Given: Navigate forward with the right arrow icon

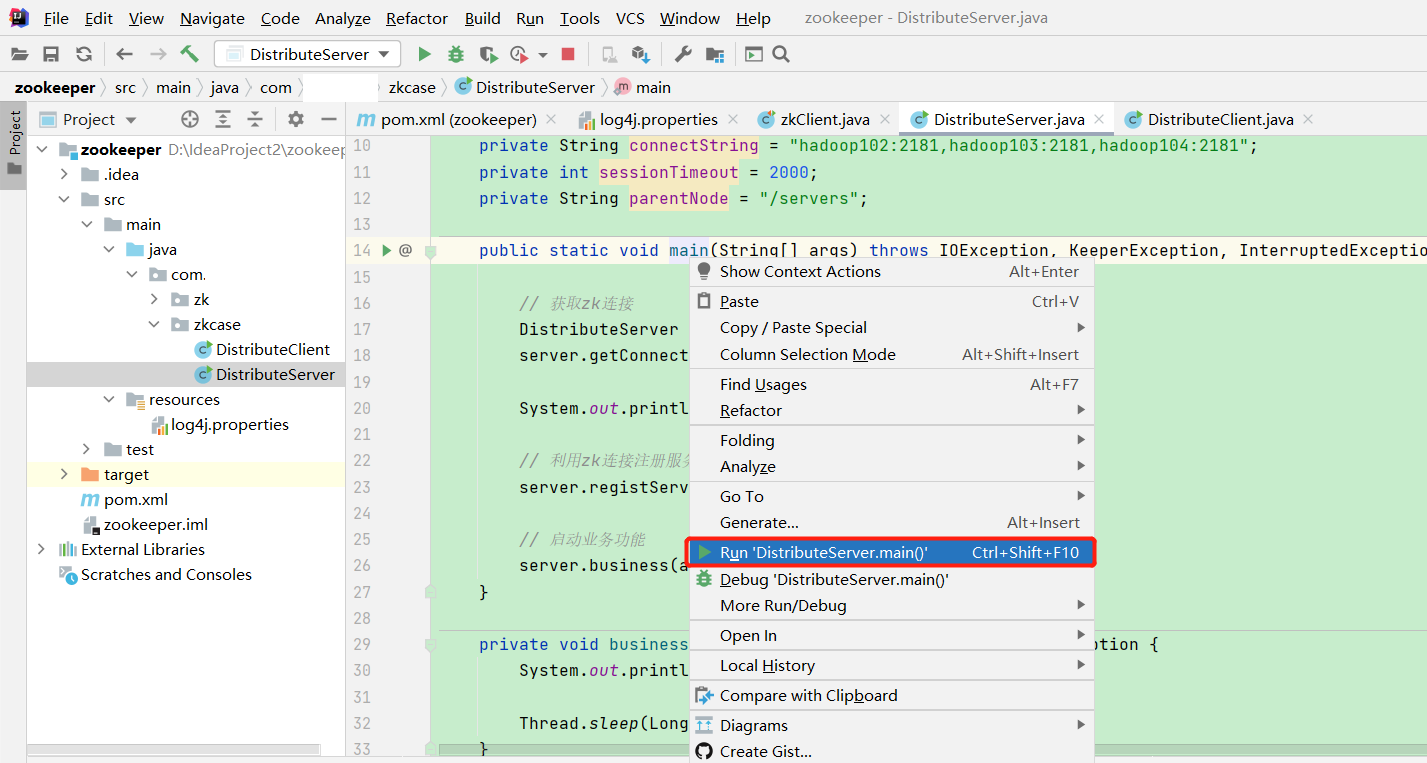Looking at the screenshot, I should point(157,54).
